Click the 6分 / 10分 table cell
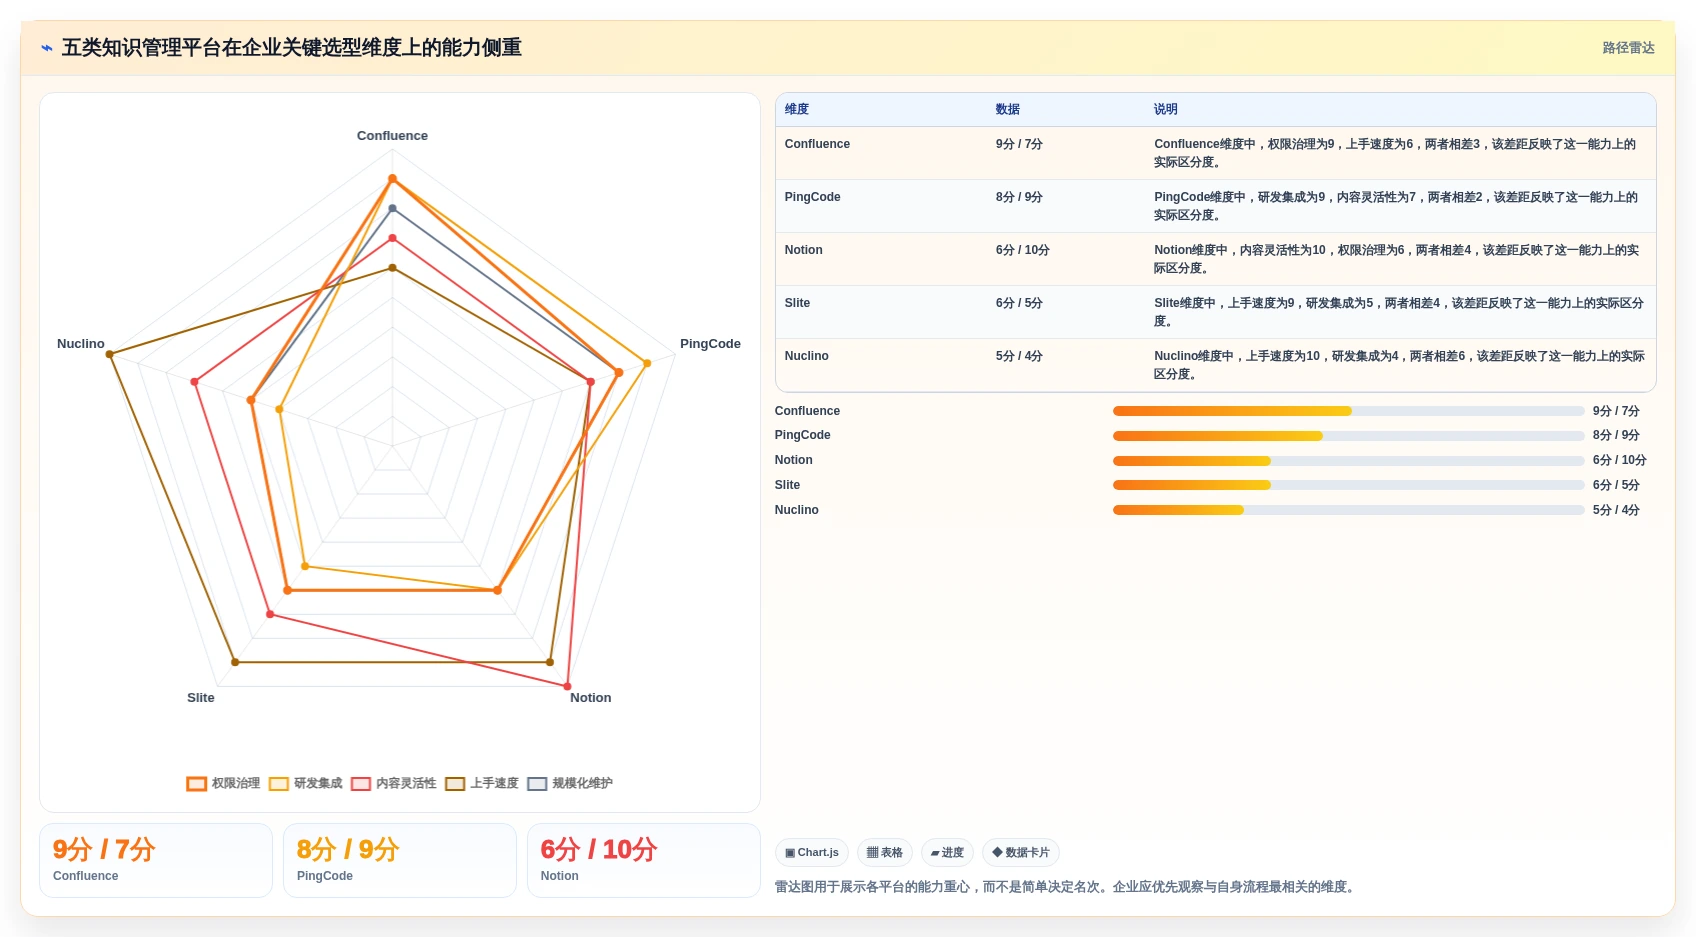 [1022, 250]
